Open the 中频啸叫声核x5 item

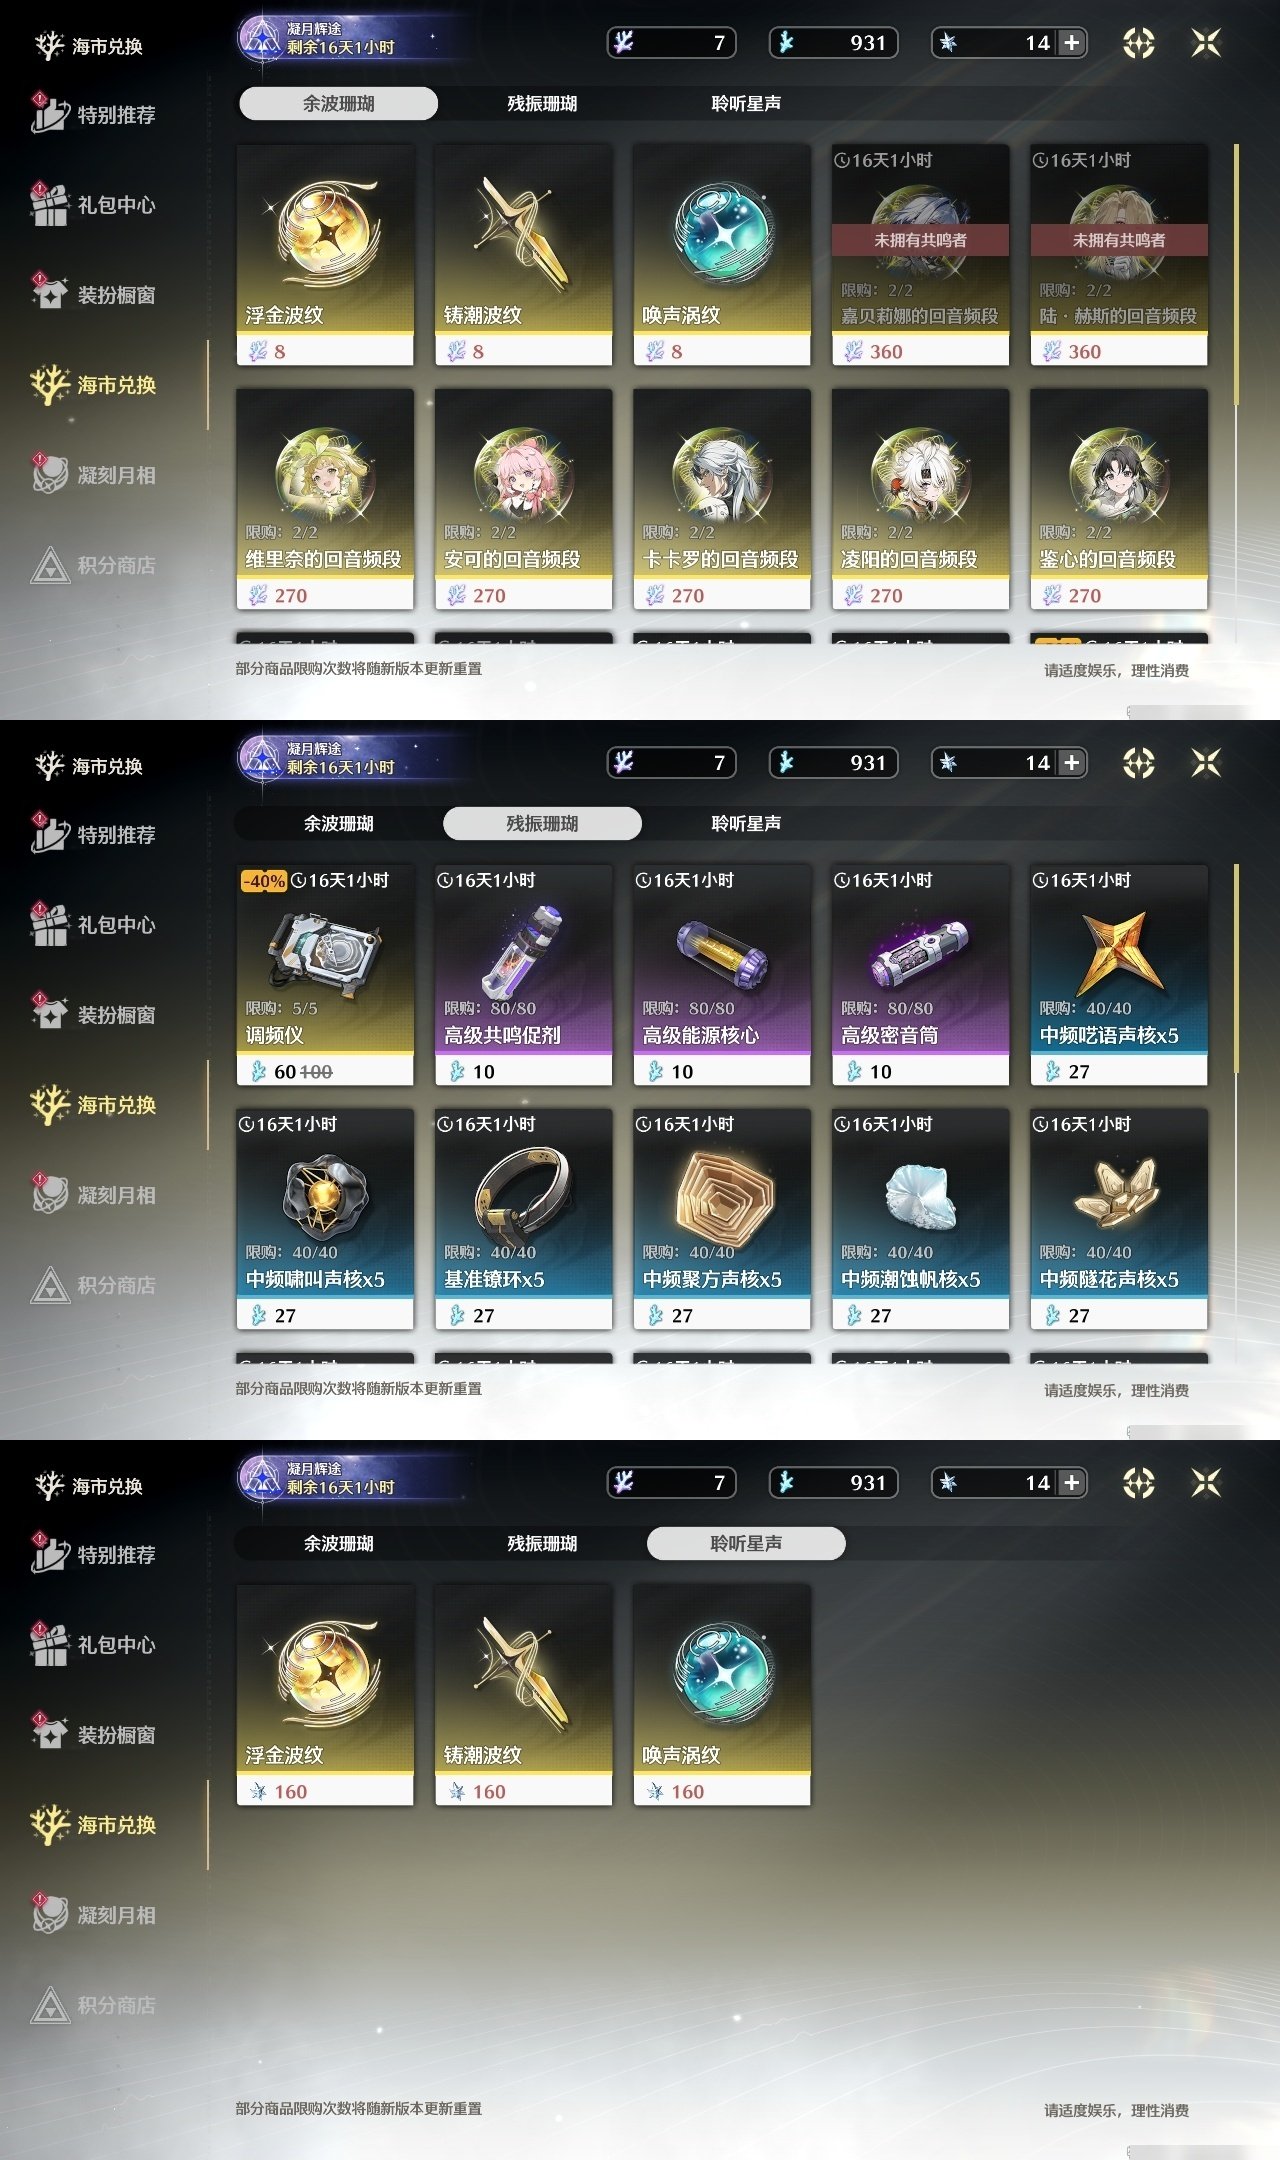325,1219
